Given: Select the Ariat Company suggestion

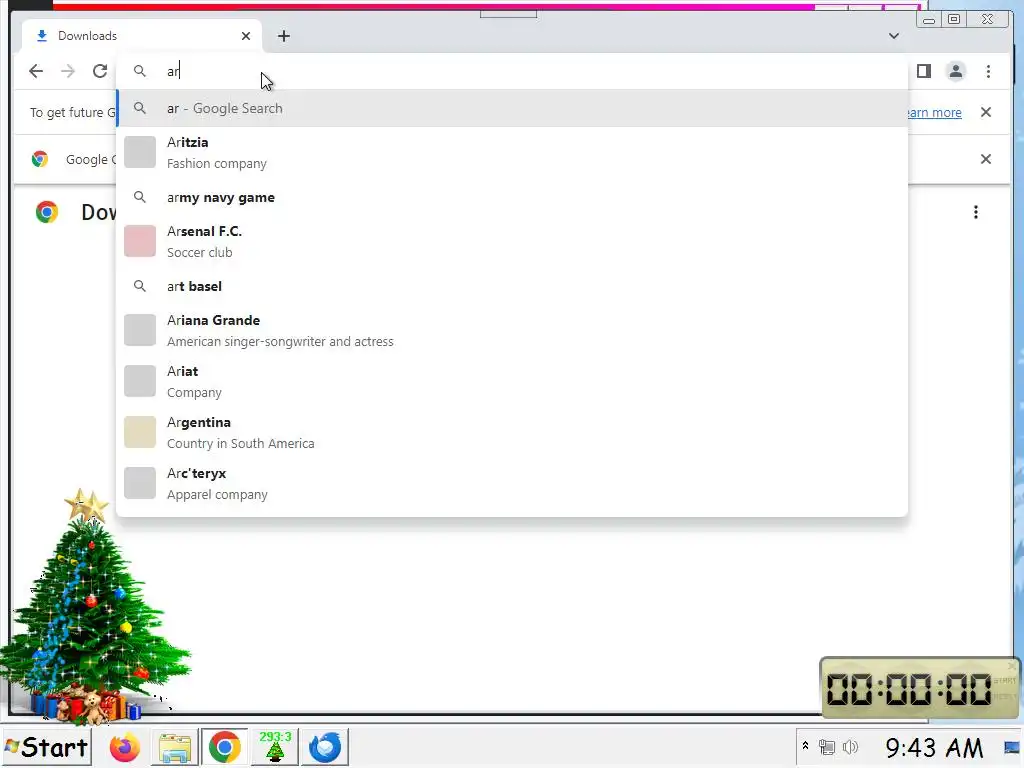Looking at the screenshot, I should [x=512, y=381].
